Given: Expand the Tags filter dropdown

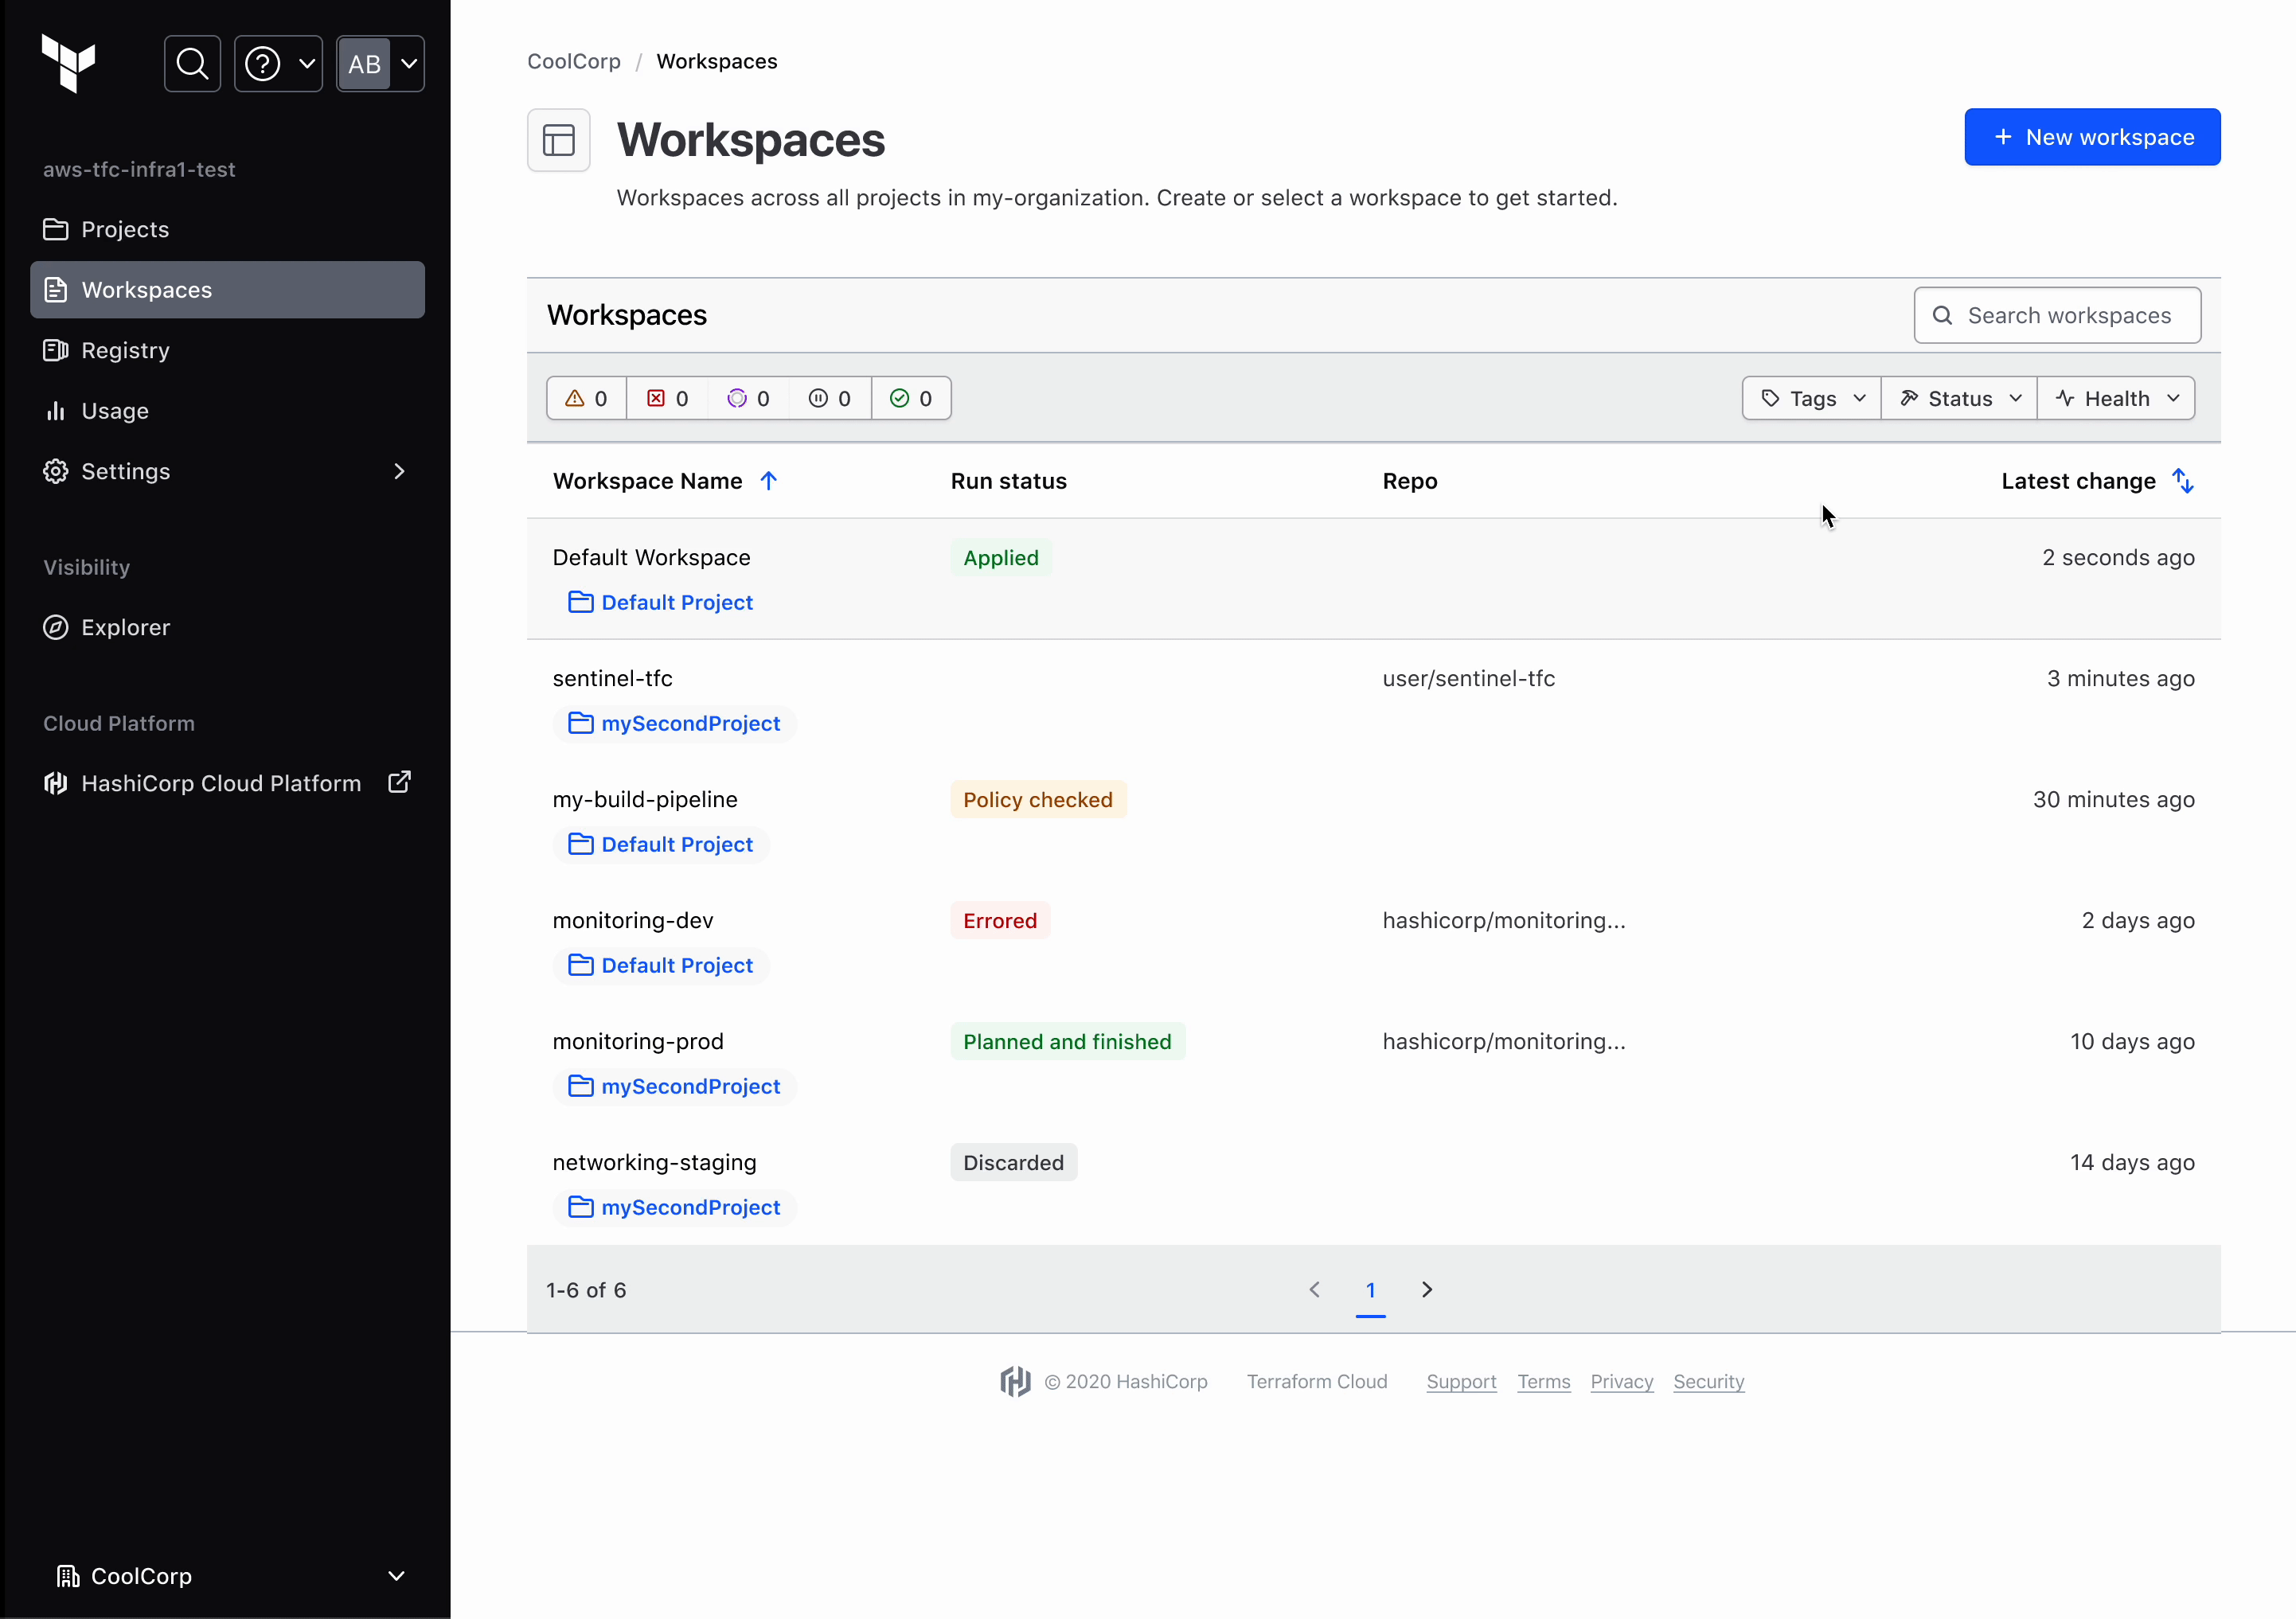Looking at the screenshot, I should coord(1812,398).
